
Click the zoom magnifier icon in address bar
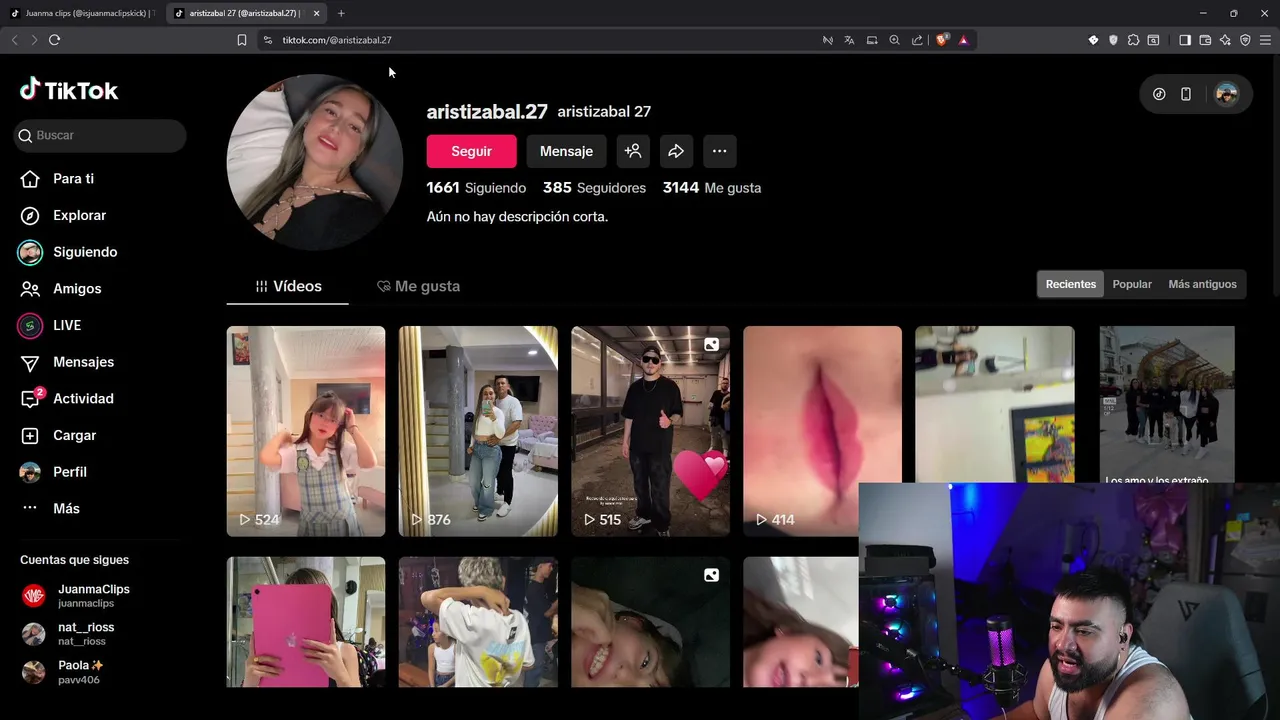pos(894,40)
